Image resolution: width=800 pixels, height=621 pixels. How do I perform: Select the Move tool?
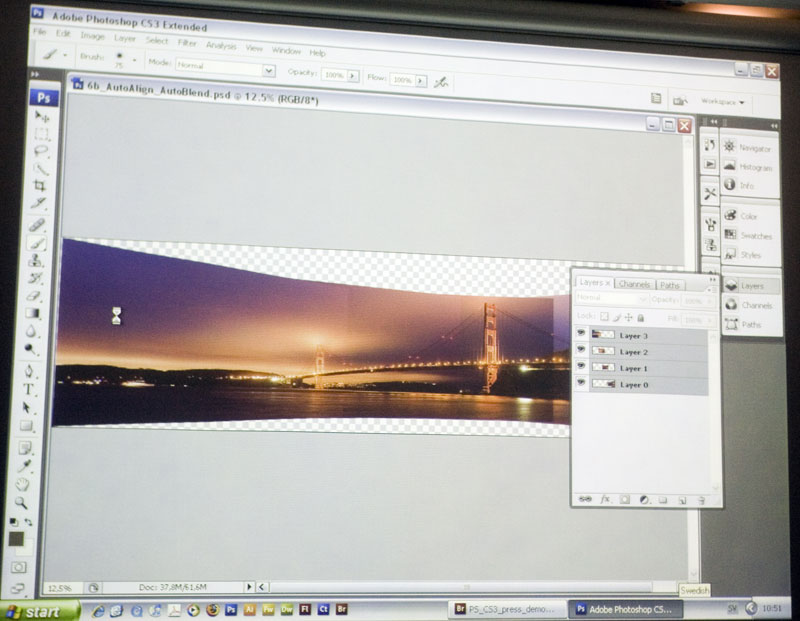(x=42, y=117)
